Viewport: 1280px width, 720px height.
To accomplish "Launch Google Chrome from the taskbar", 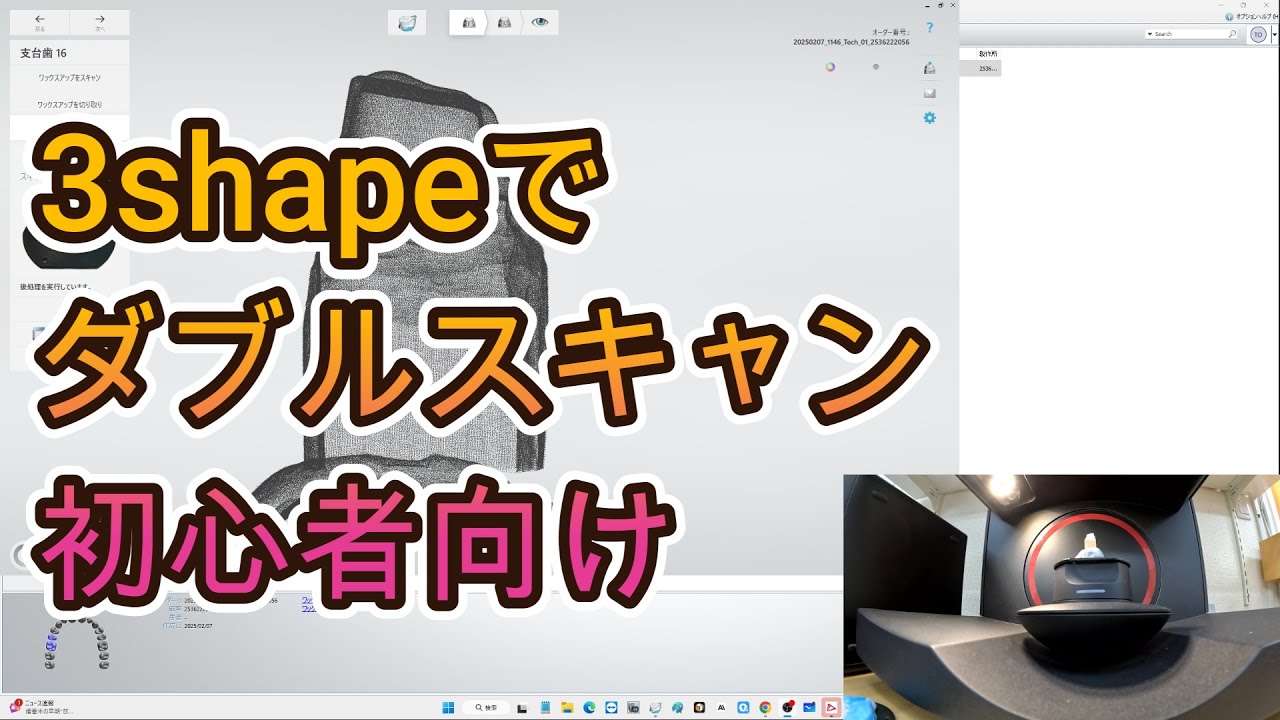I will pos(764,708).
